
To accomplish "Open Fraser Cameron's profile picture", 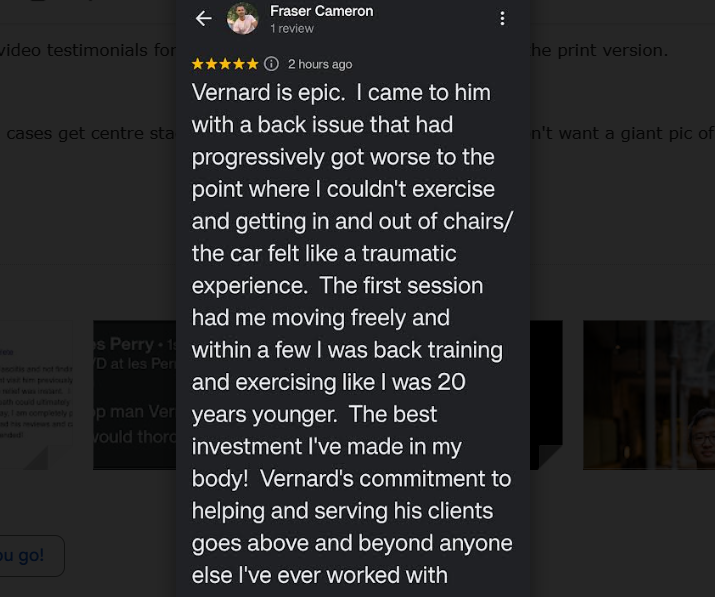I will [x=242, y=18].
